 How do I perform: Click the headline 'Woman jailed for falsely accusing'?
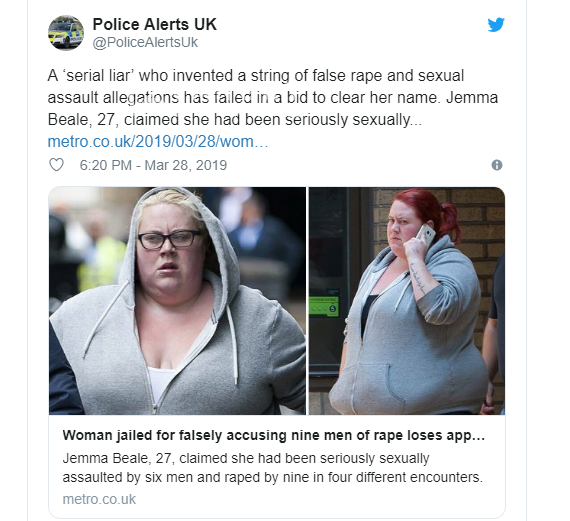pyautogui.click(x=274, y=435)
